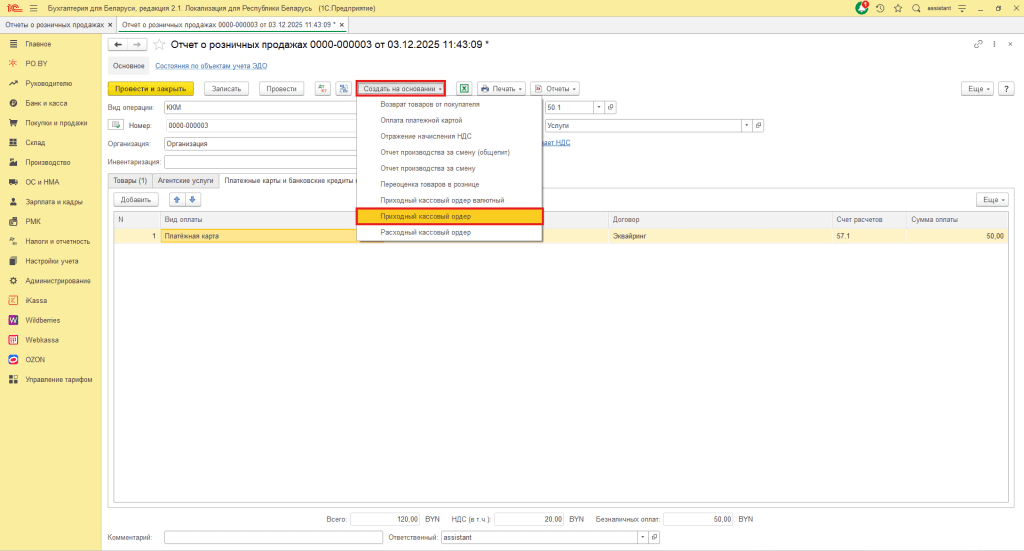The width and height of the screenshot is (1024, 551).
Task: Open Банк и касса sidebar section
Action: tap(46, 103)
